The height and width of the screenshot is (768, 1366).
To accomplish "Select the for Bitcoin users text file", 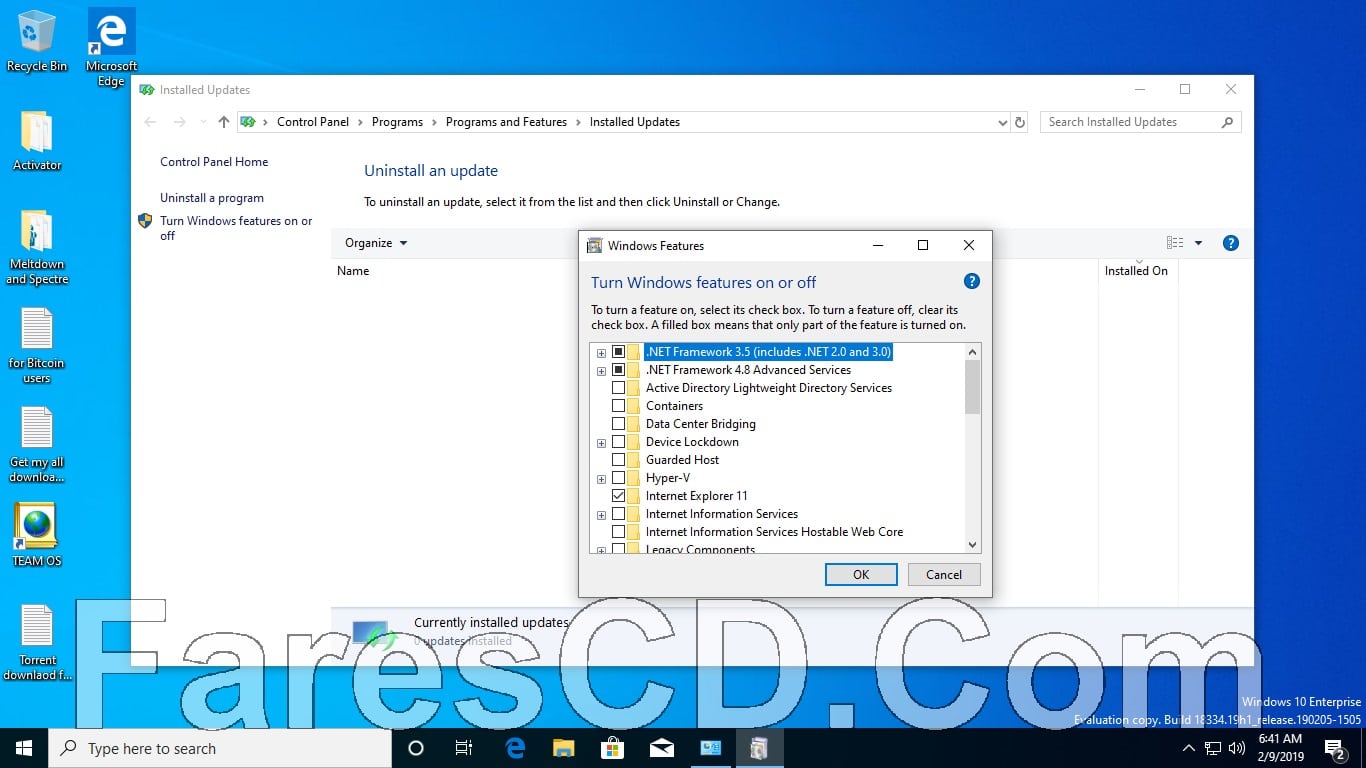I will [37, 345].
